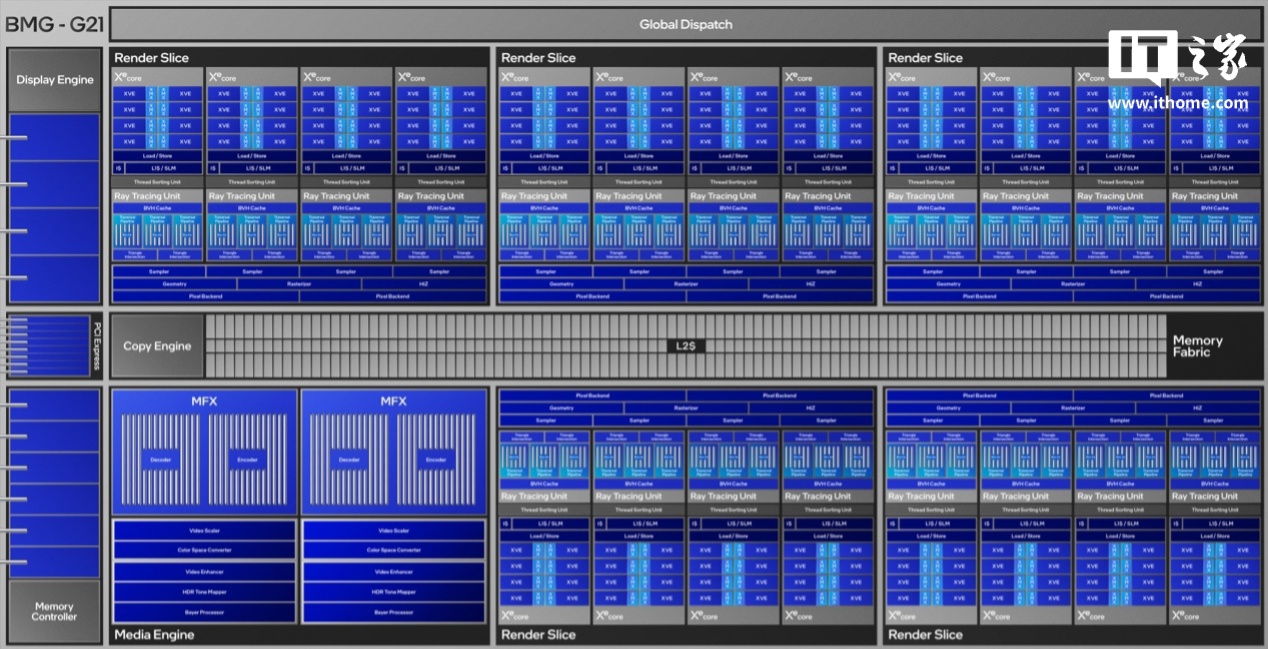Select the Encoder in the left MFX block
The width and height of the screenshot is (1268, 649).
[x=247, y=460]
